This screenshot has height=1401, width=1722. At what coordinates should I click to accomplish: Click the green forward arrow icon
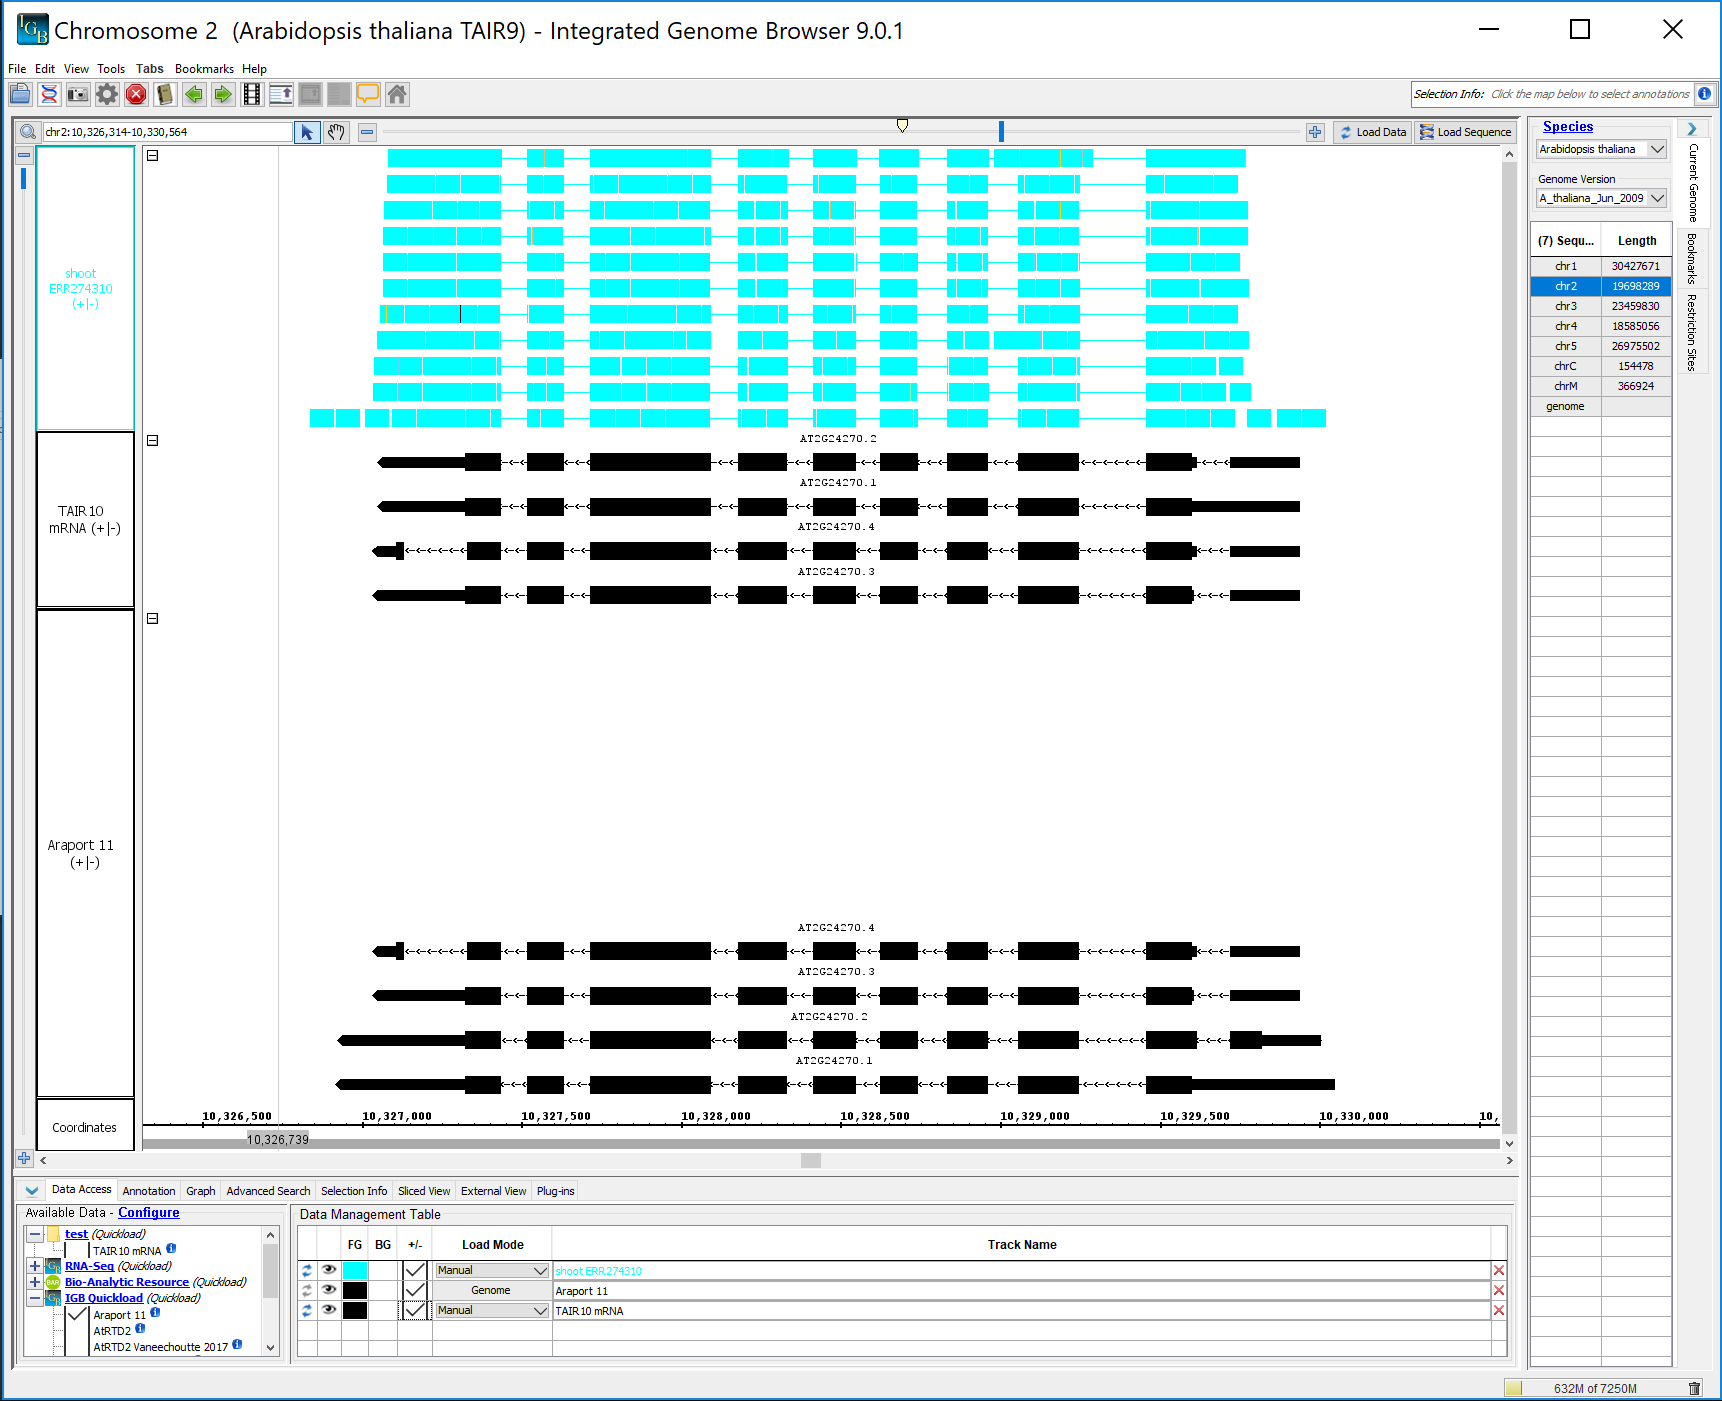coord(223,95)
